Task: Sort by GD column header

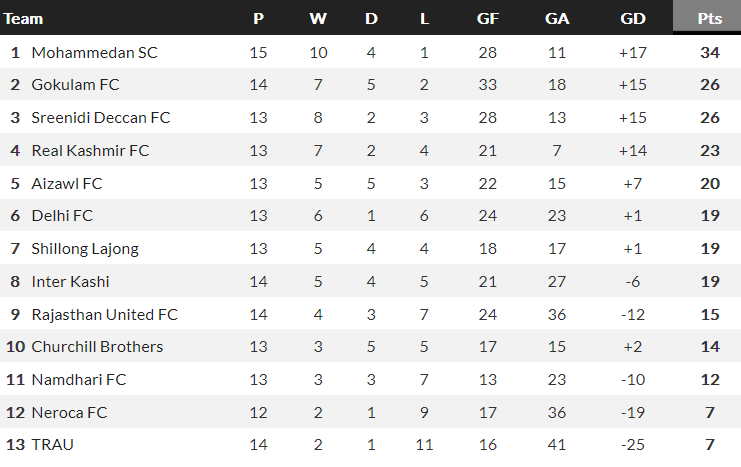Action: click(x=632, y=18)
